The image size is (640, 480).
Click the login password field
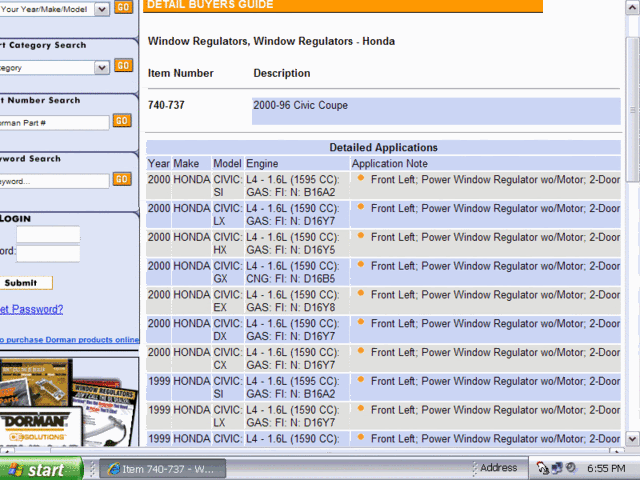click(x=48, y=253)
